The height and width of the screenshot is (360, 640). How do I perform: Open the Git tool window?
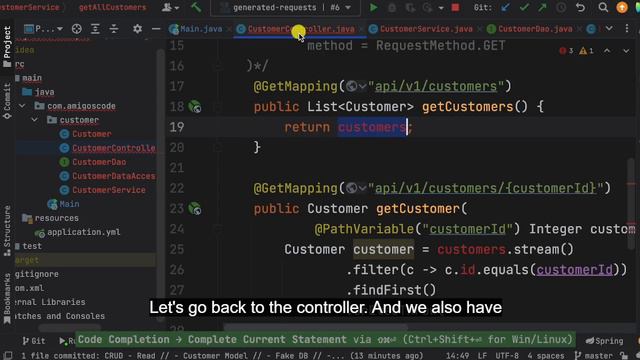(x=34, y=340)
